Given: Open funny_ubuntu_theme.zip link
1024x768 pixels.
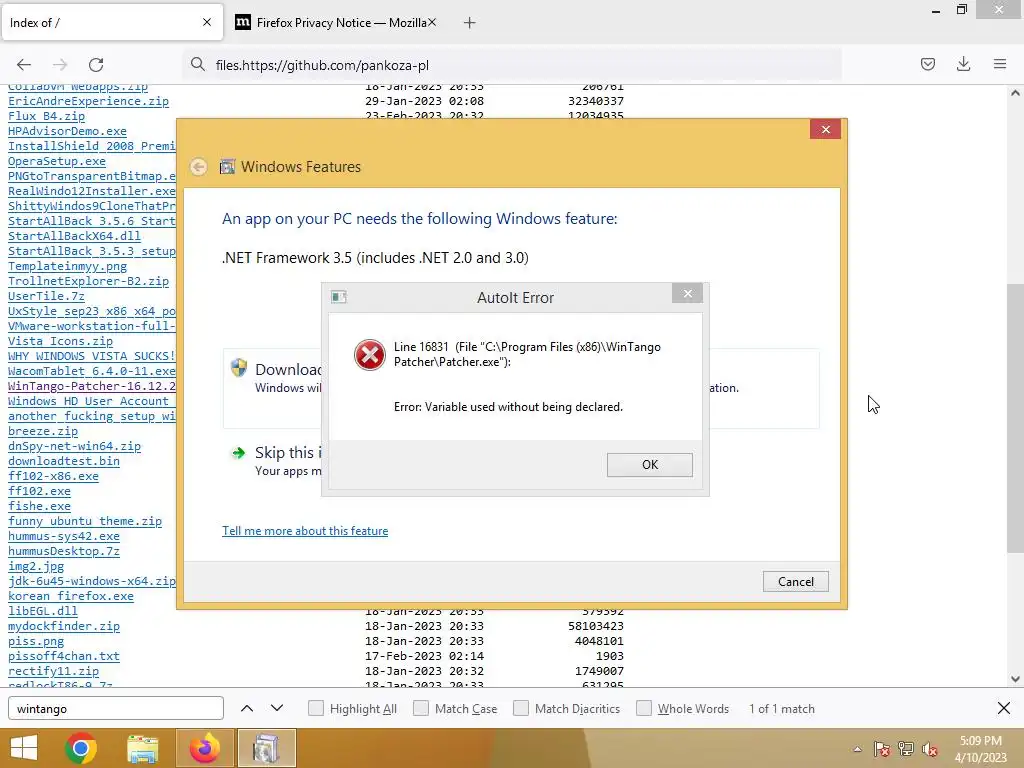Looking at the screenshot, I should (85, 521).
